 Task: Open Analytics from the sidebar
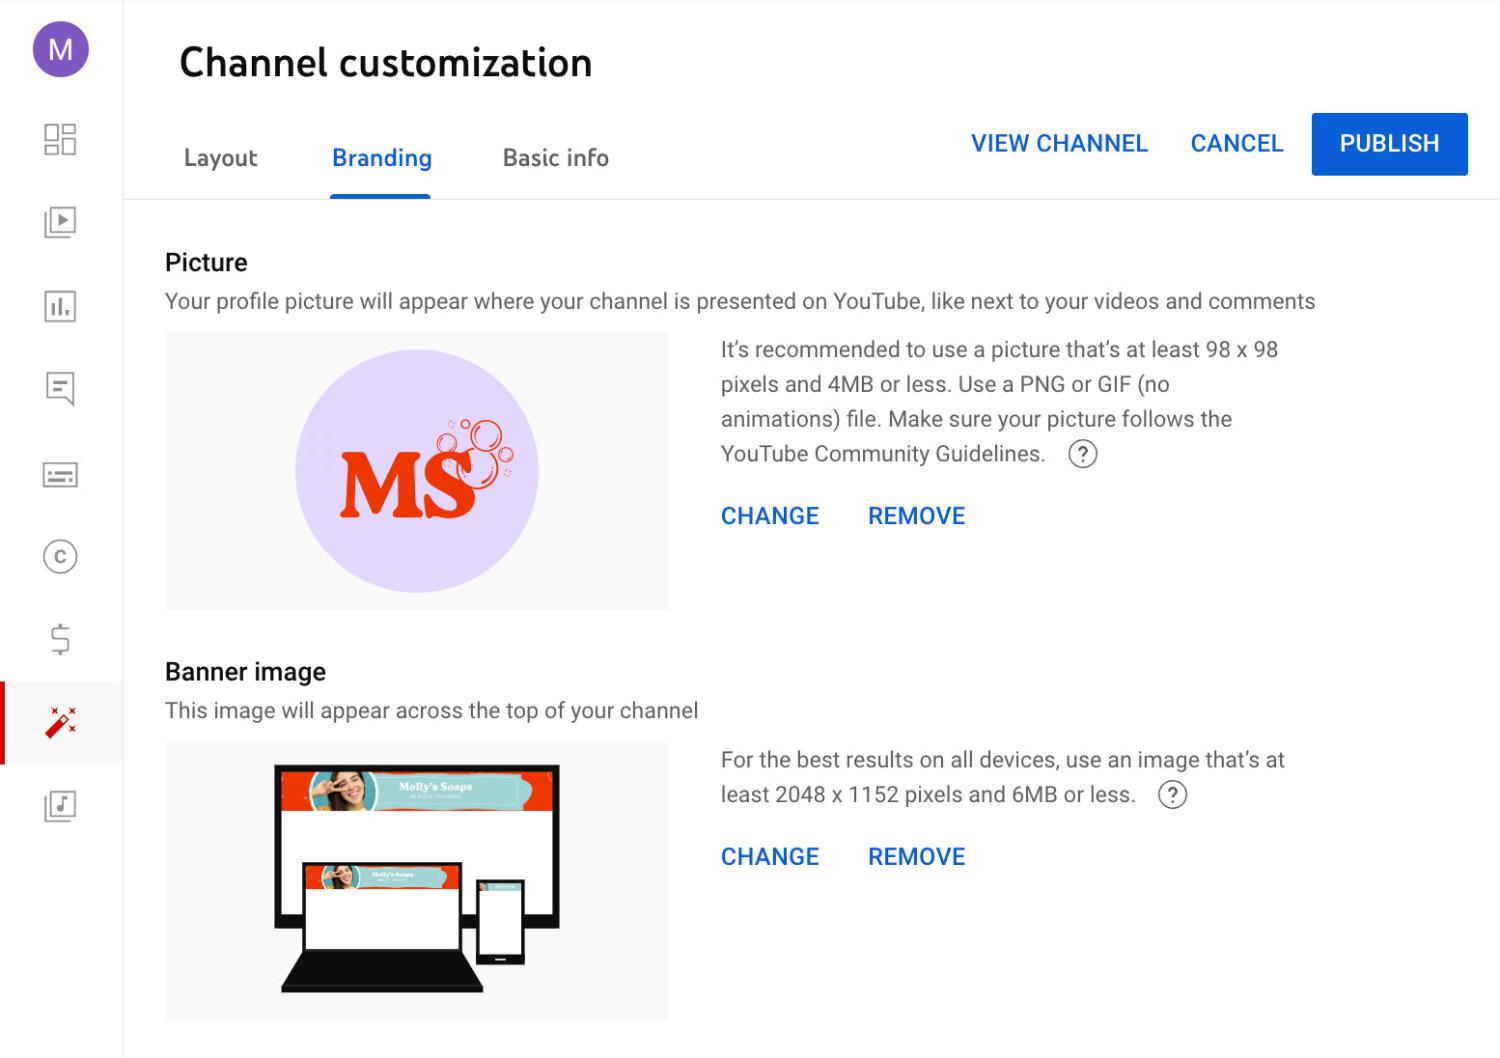[x=60, y=307]
